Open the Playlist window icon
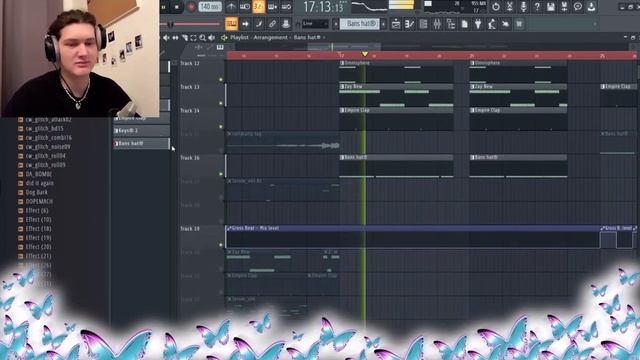Viewport: 640px width, 360px height. (x=396, y=24)
